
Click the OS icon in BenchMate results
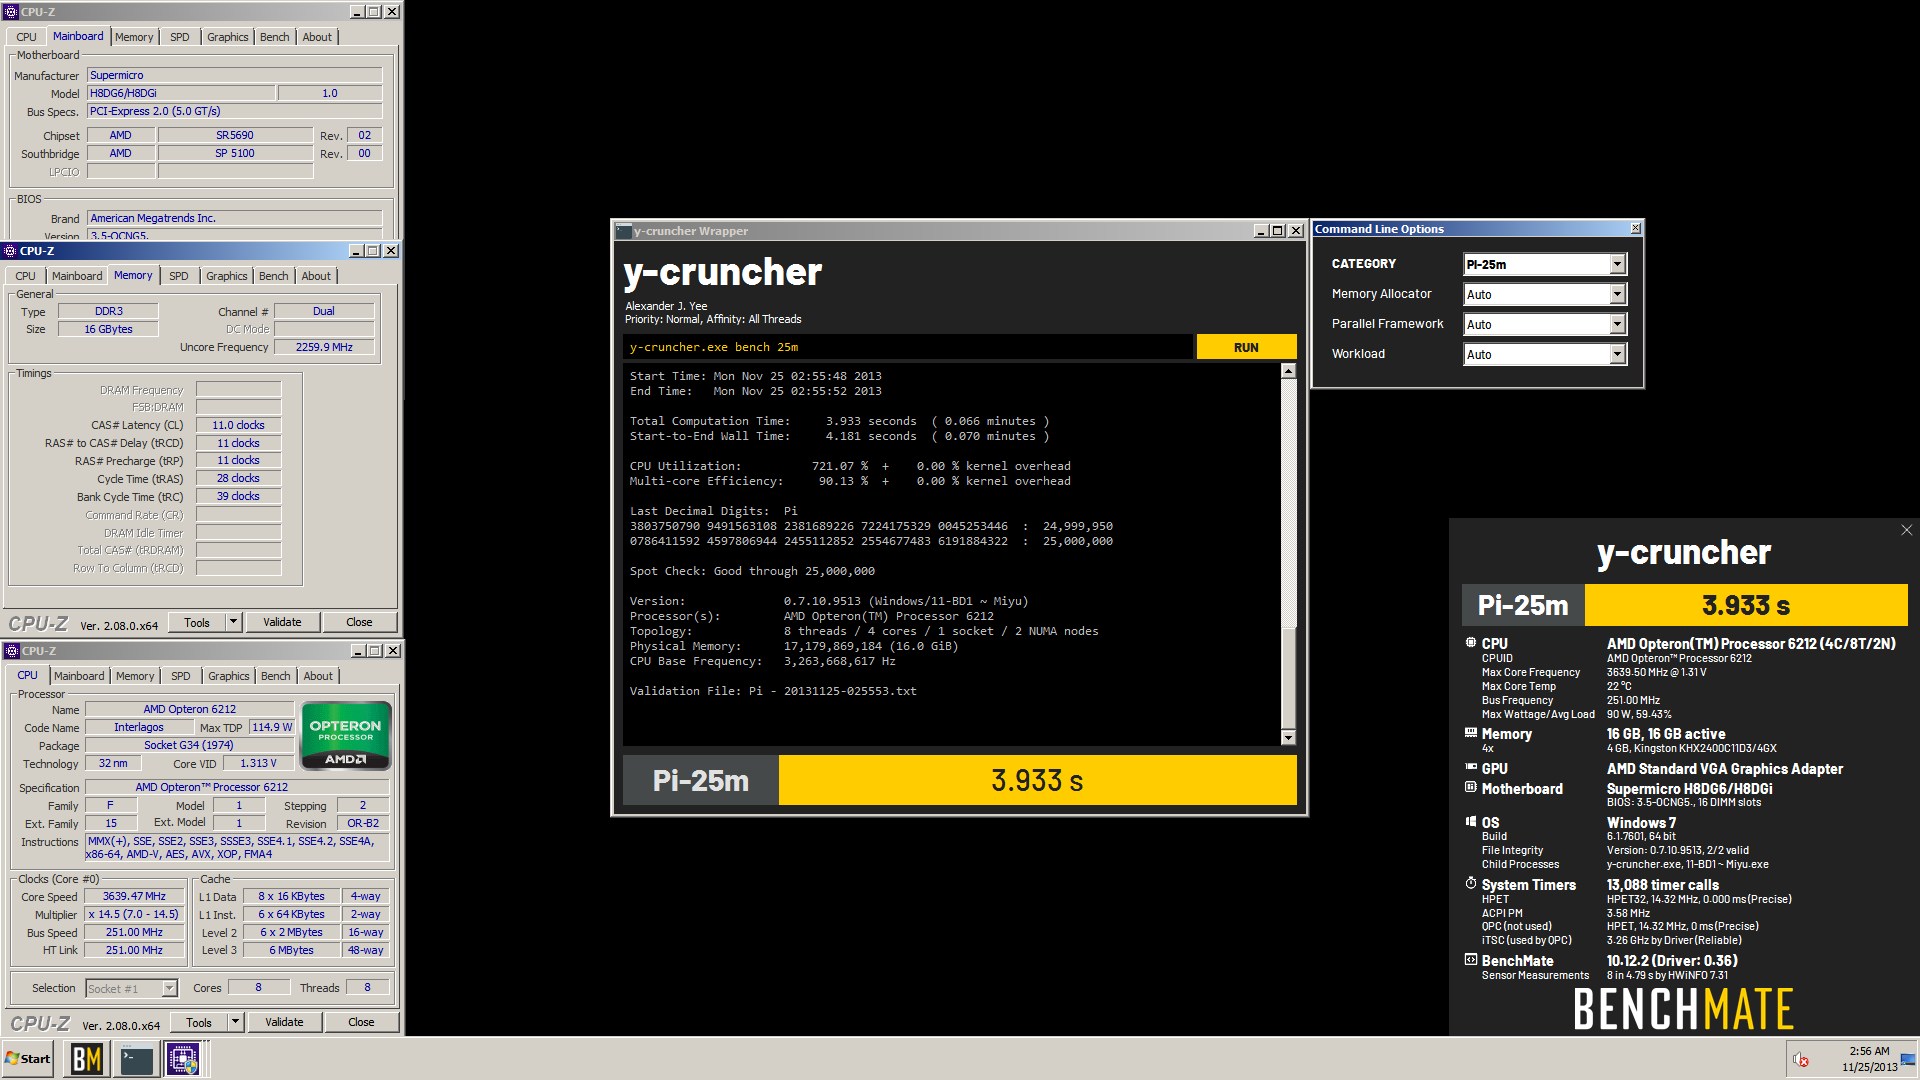click(1470, 822)
